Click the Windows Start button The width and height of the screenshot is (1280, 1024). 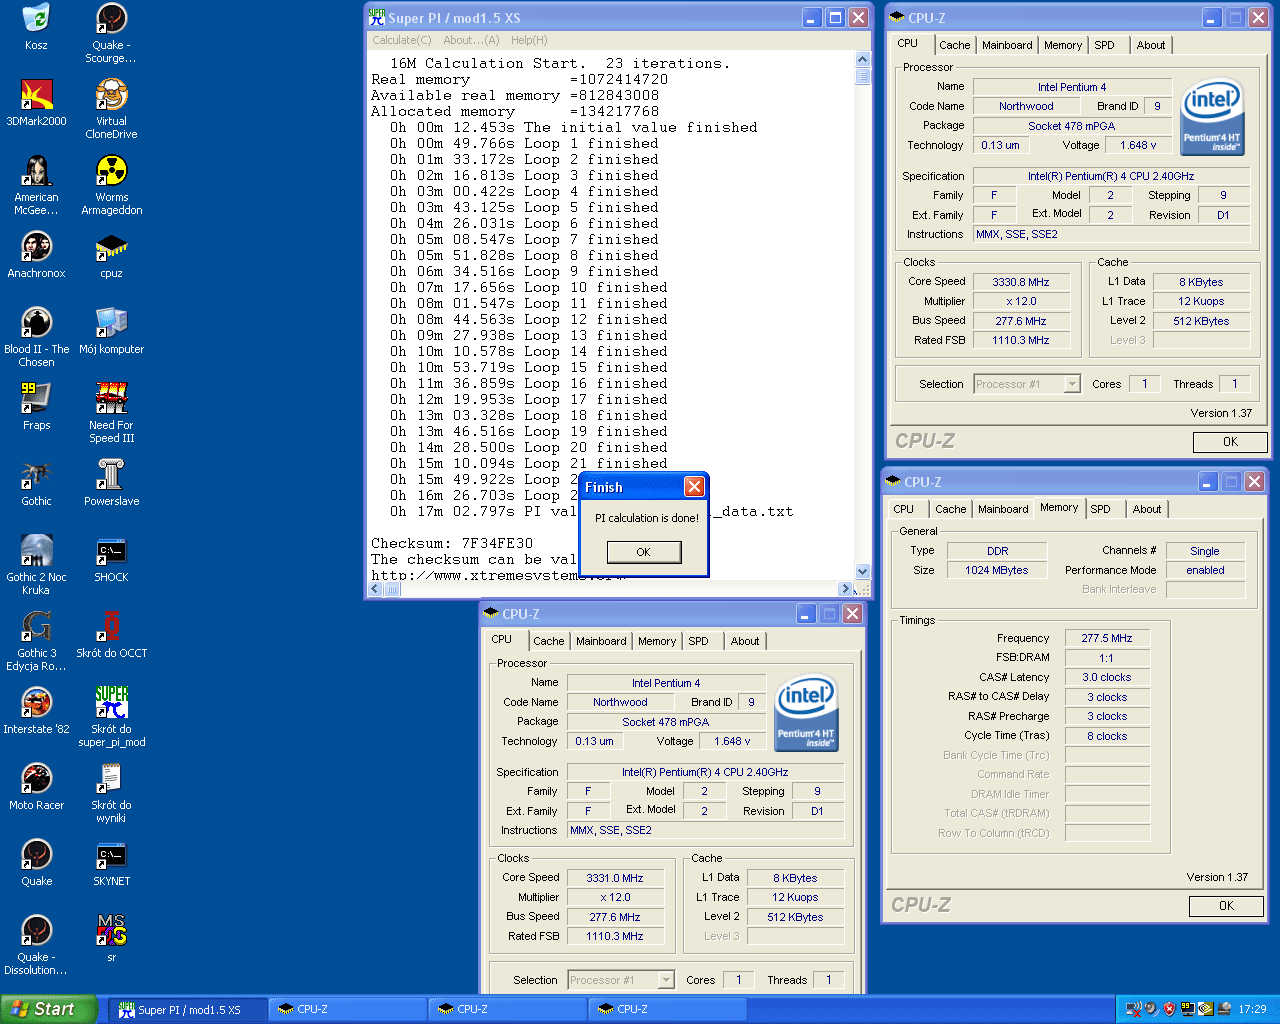[49, 1009]
